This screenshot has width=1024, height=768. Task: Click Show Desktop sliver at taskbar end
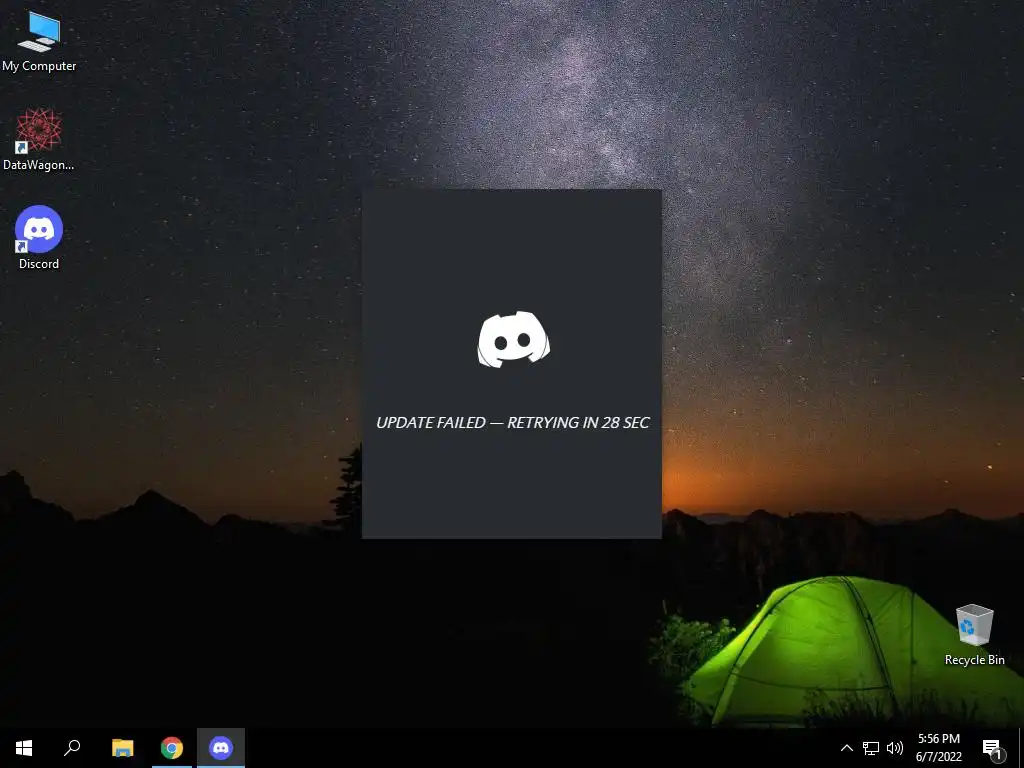[1021, 748]
